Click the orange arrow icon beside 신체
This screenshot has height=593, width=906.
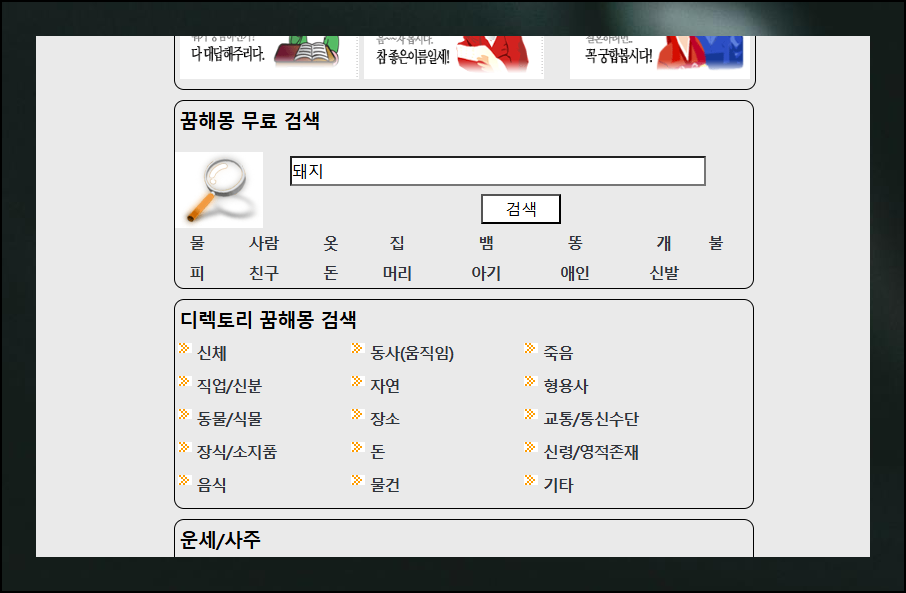184,348
